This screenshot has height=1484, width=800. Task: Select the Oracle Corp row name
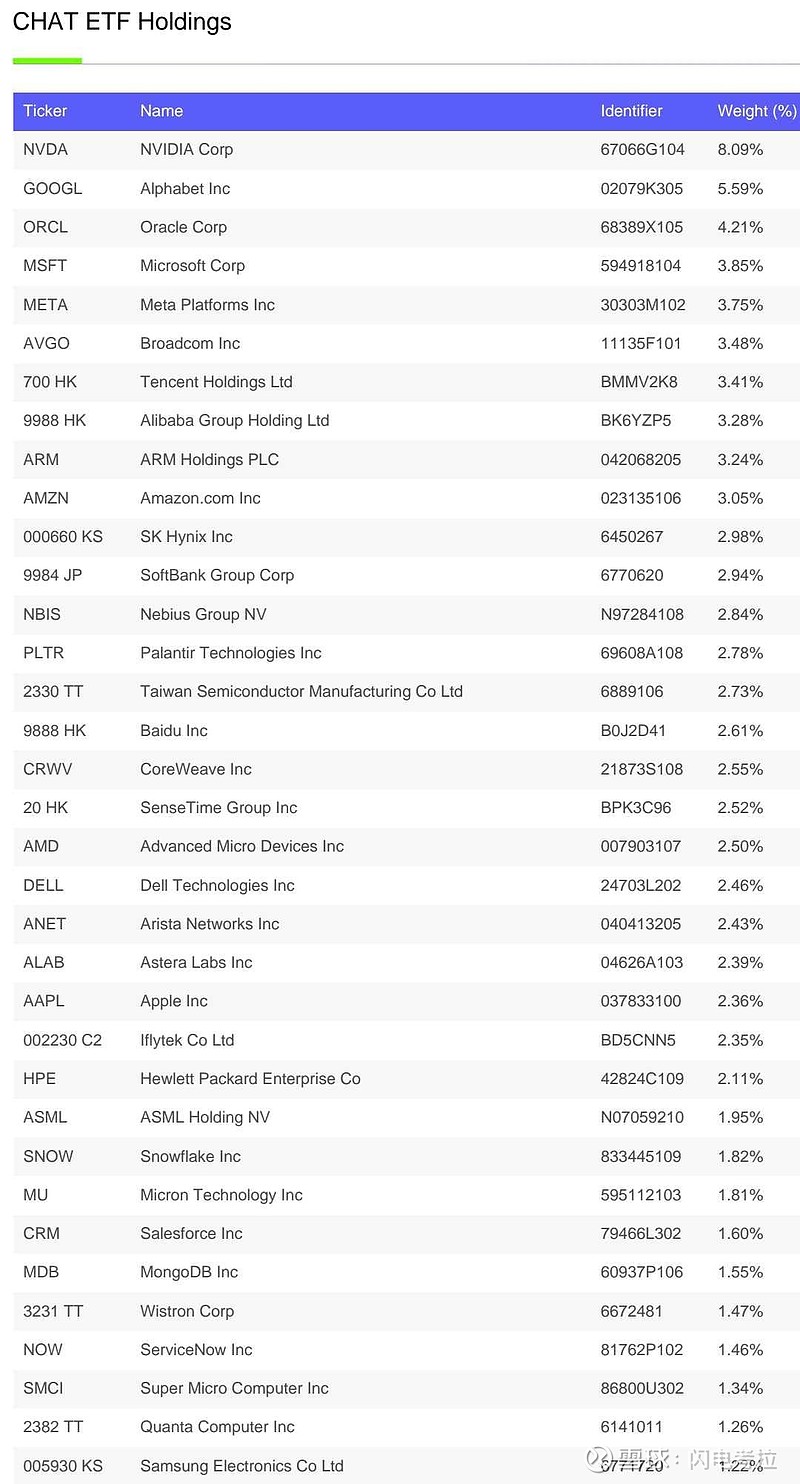(183, 227)
